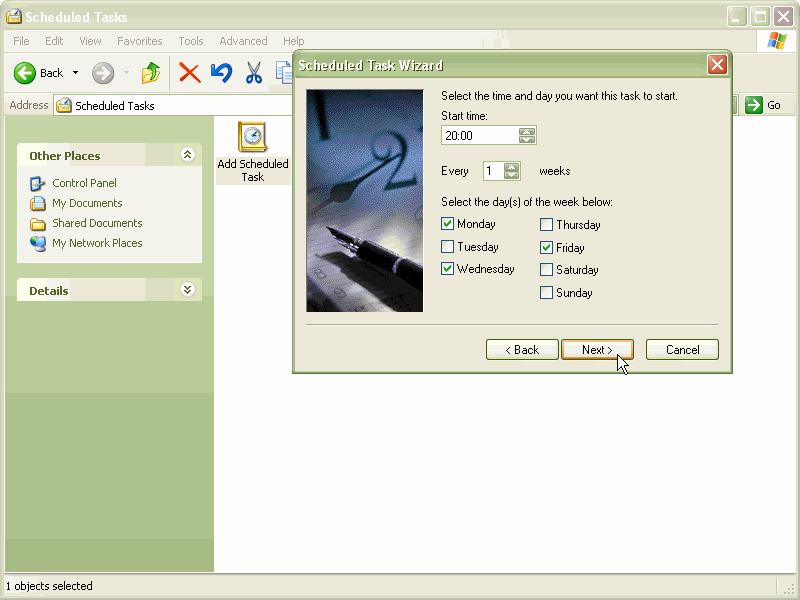Open the Shared Documents link
The width and height of the screenshot is (800, 600).
pyautogui.click(x=97, y=223)
